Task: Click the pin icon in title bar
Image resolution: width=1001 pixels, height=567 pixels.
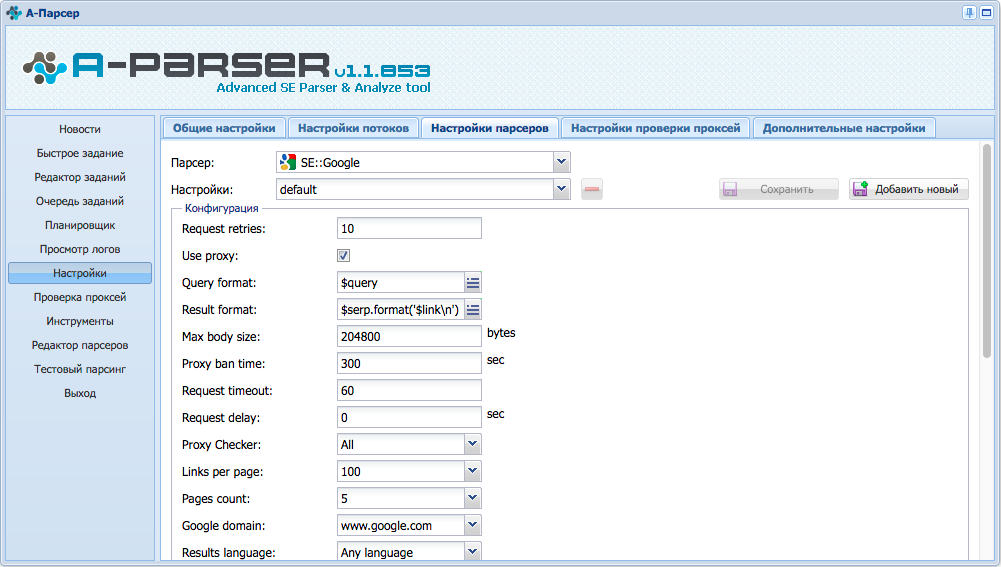Action: [x=969, y=13]
